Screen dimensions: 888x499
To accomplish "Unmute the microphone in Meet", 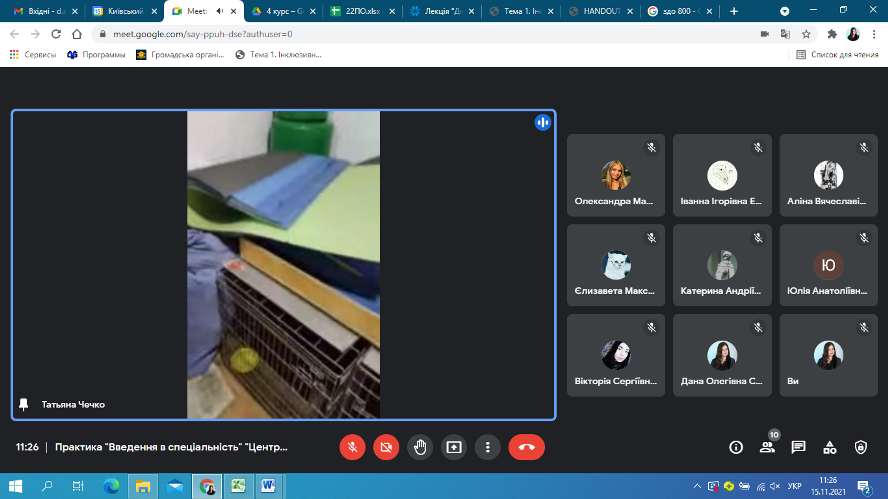I will point(352,447).
